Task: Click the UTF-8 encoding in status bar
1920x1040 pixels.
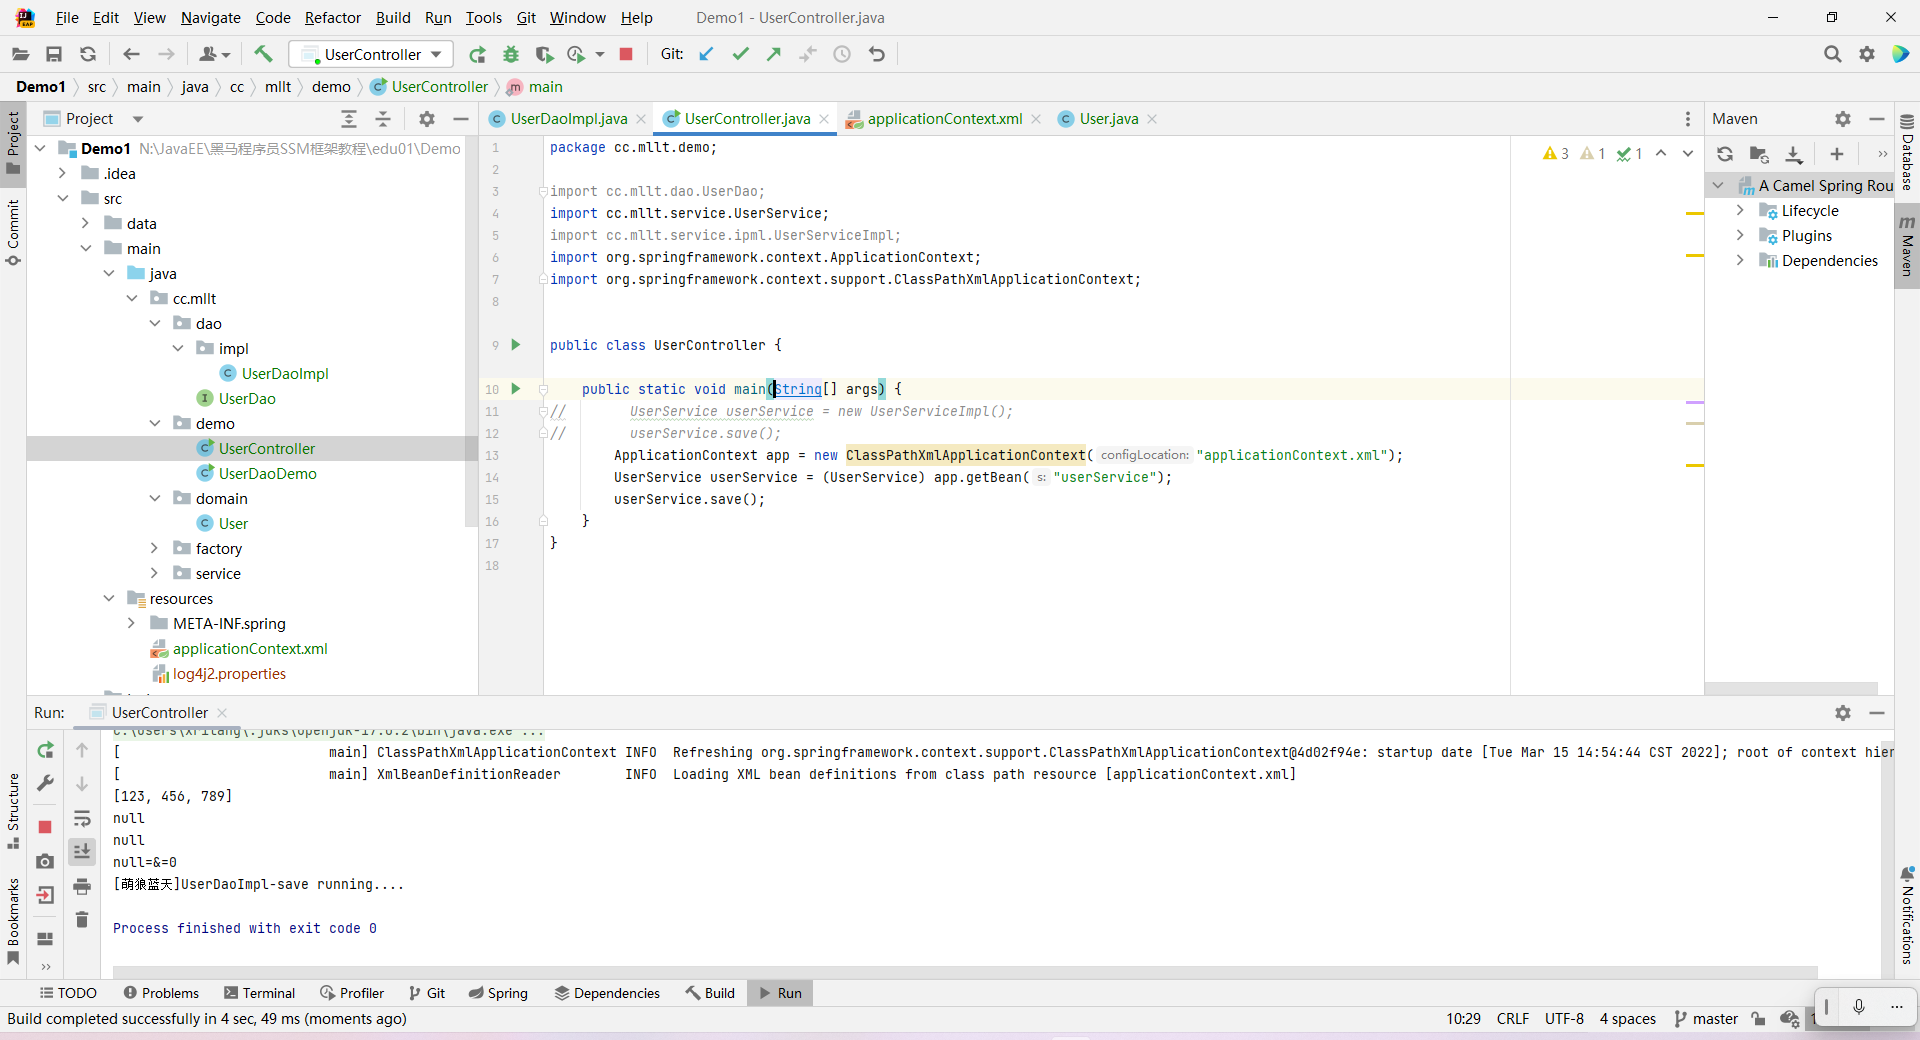Action: [x=1564, y=1019]
